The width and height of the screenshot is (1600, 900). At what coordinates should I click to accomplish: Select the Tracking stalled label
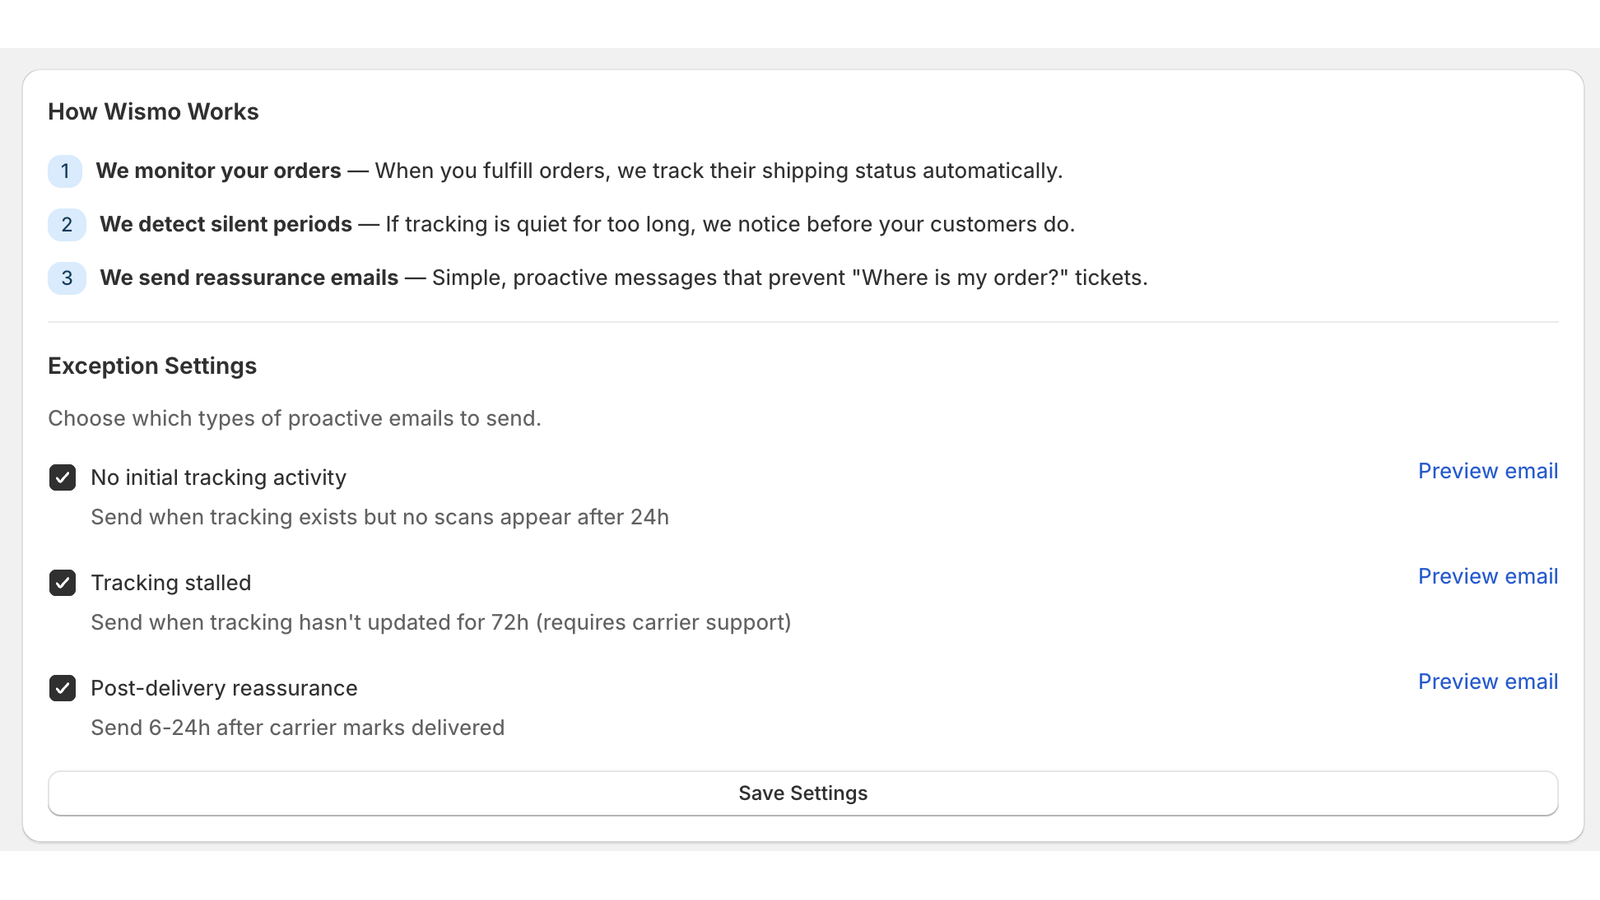coord(171,582)
